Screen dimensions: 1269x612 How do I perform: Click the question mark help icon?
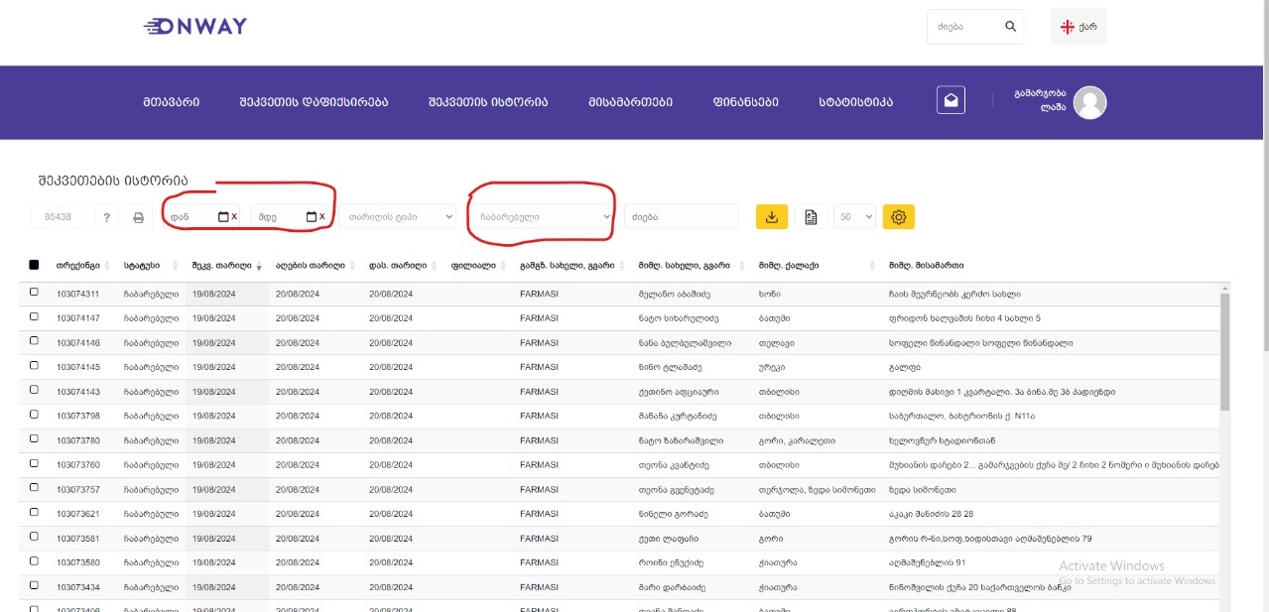click(107, 217)
